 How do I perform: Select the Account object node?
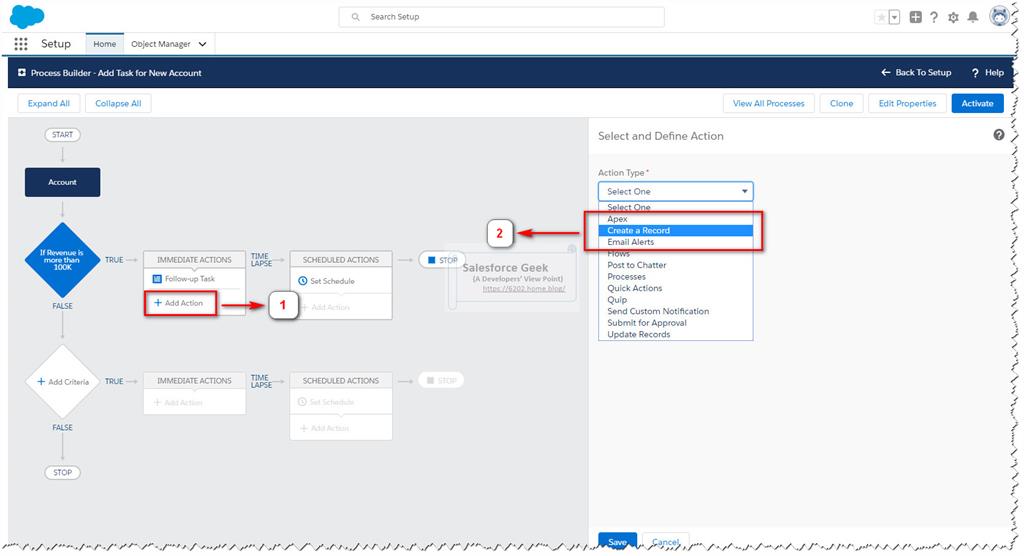coord(63,182)
